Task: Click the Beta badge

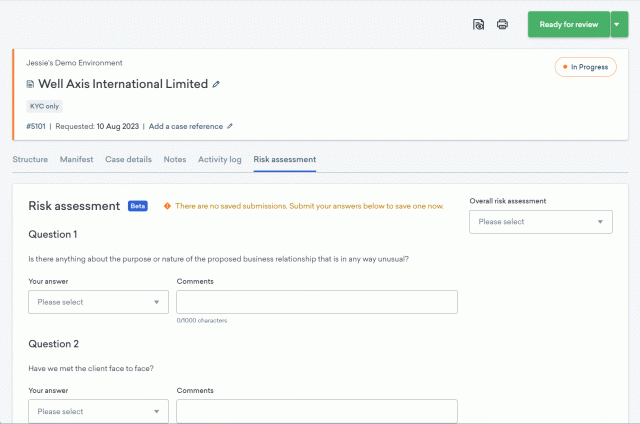Action: click(x=138, y=206)
